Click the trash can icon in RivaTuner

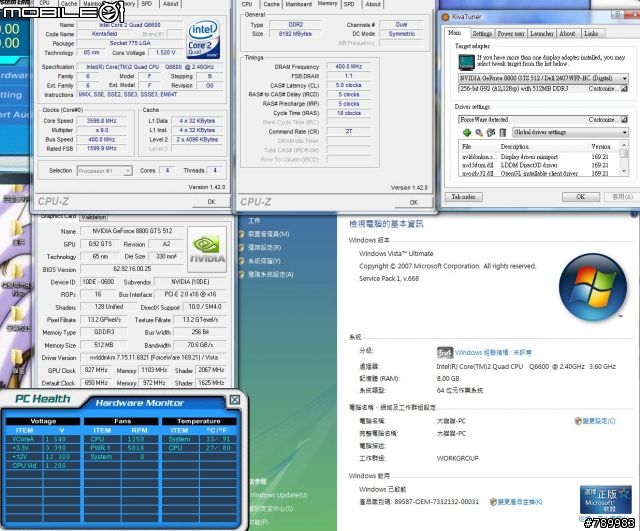pyautogui.click(x=502, y=132)
